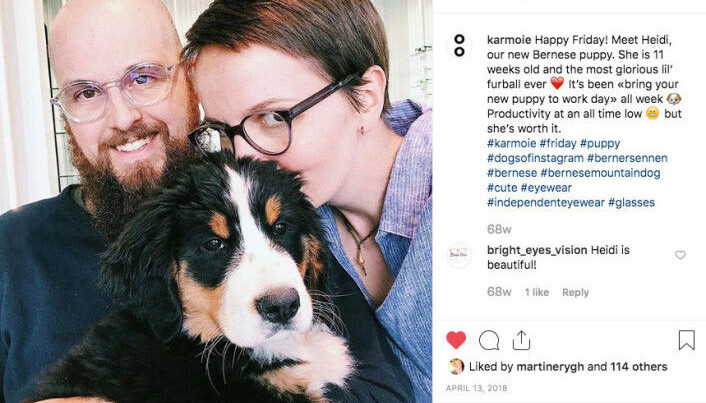This screenshot has height=403, width=706.
Task: Open the #bernesemountaindog hashtag
Action: (601, 173)
